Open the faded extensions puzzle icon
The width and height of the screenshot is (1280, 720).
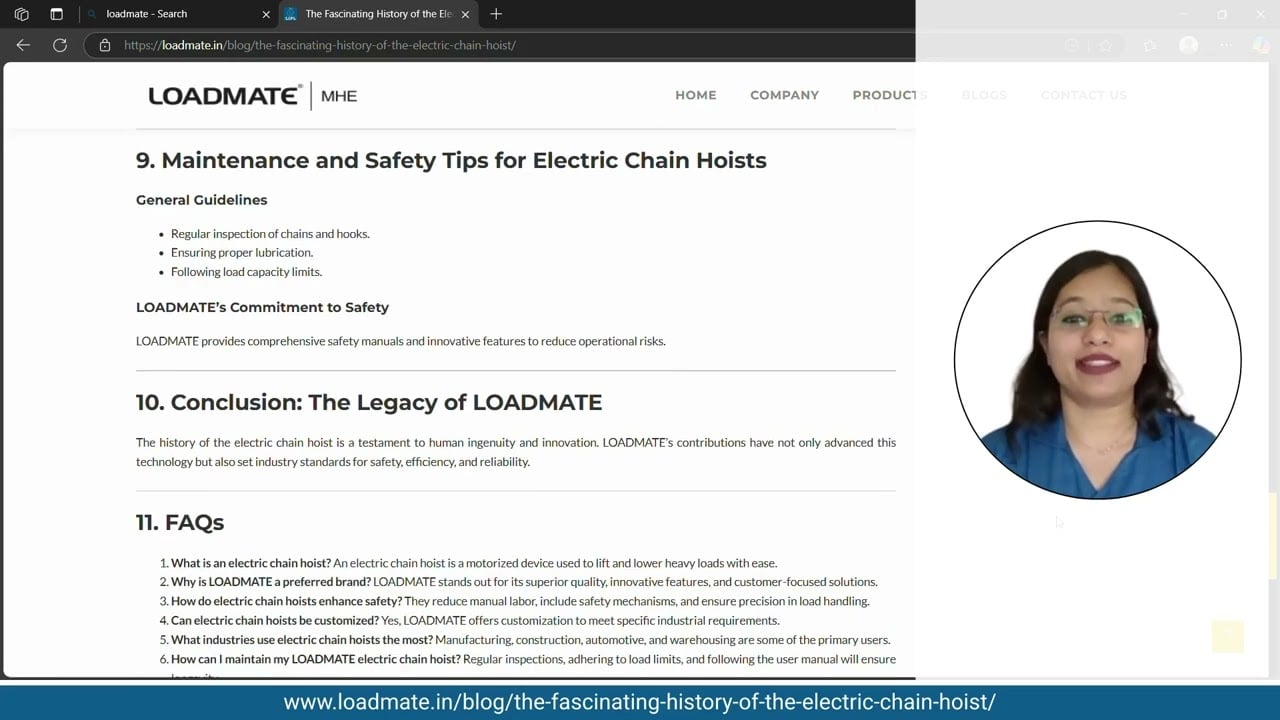pos(1150,45)
